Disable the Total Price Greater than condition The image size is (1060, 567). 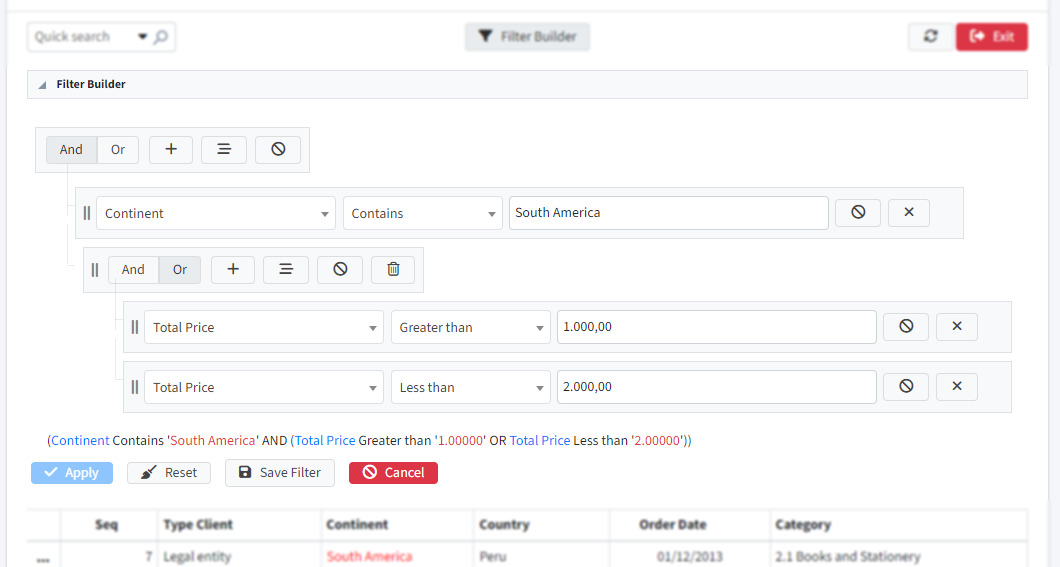(906, 327)
